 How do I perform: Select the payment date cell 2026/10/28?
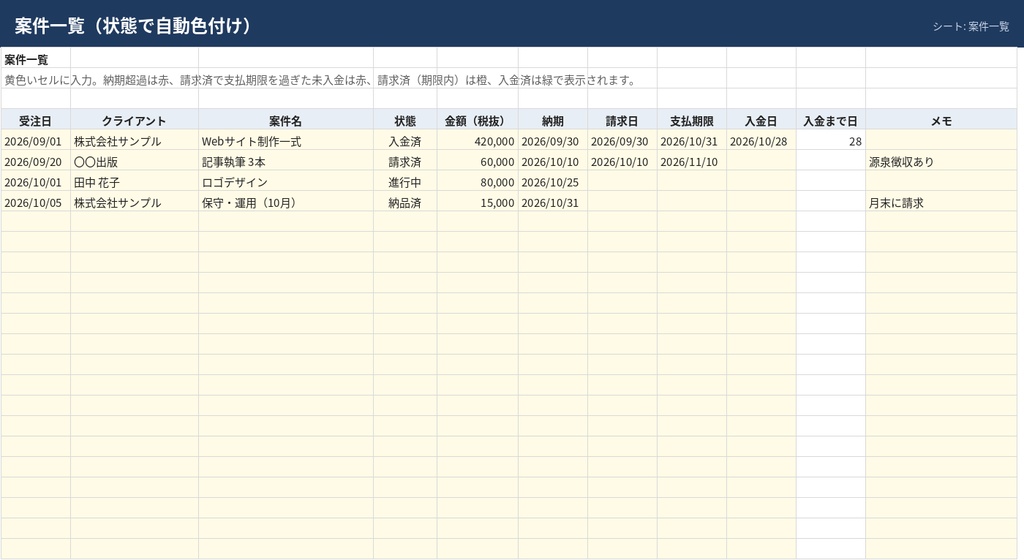[x=761, y=141]
